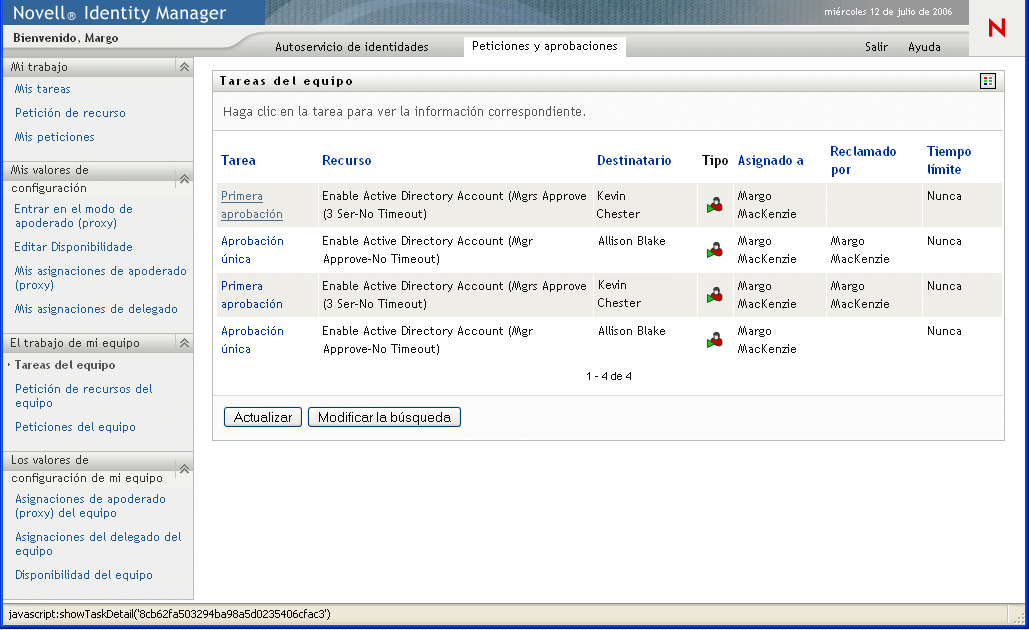Click the type icon in the first Kevin Chester row
Screen dimensions: 1029x630
click(x=715, y=205)
